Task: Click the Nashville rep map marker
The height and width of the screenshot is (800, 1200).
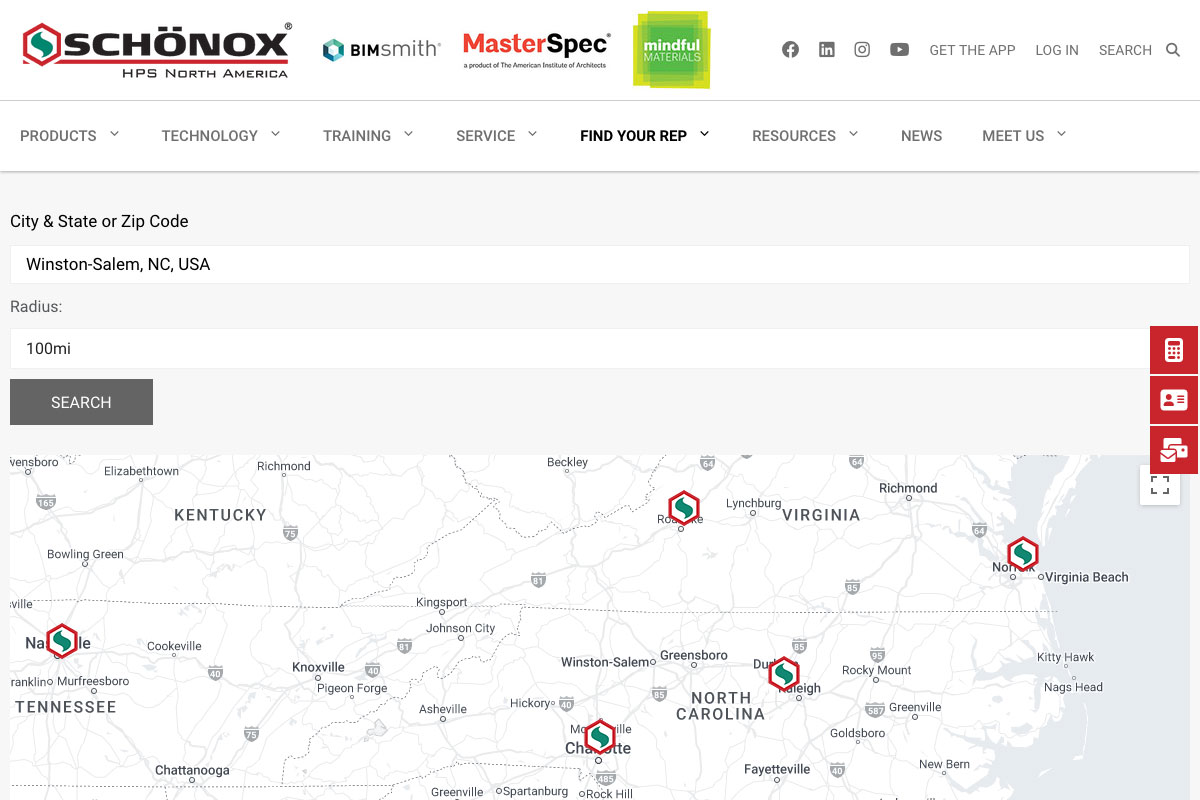Action: coord(62,640)
